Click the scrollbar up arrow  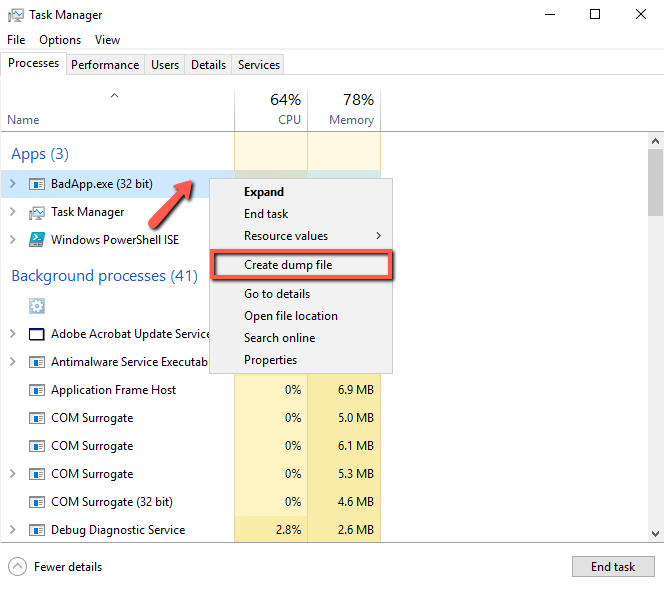pyautogui.click(x=655, y=141)
